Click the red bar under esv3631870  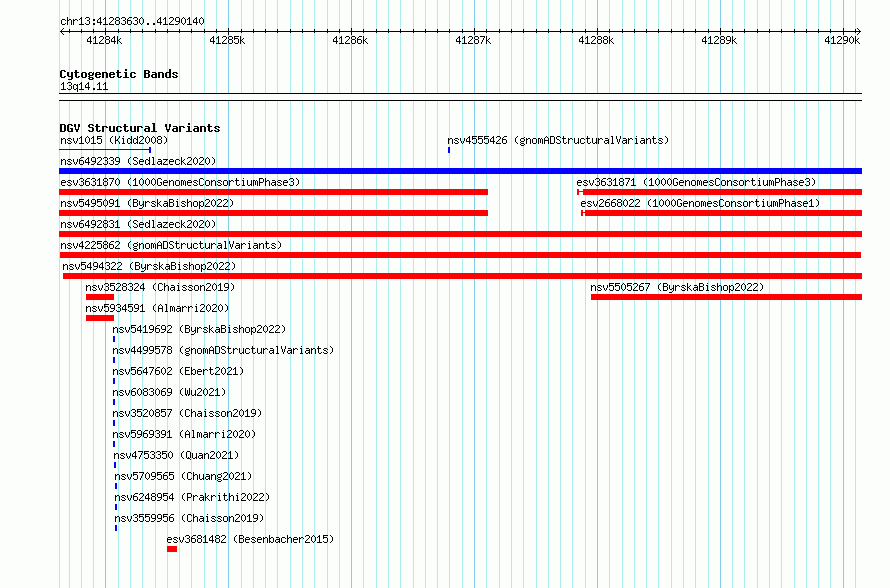pos(274,192)
